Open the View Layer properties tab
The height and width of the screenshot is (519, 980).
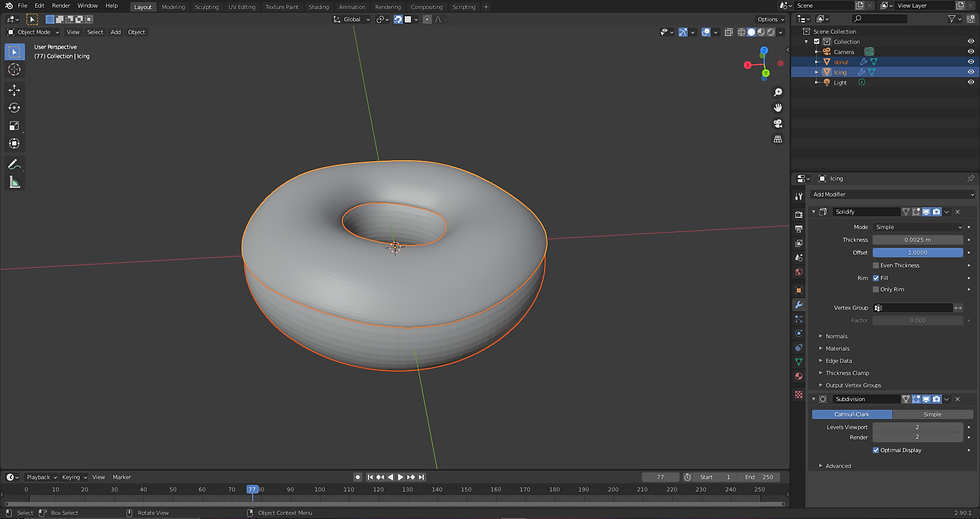(798, 243)
